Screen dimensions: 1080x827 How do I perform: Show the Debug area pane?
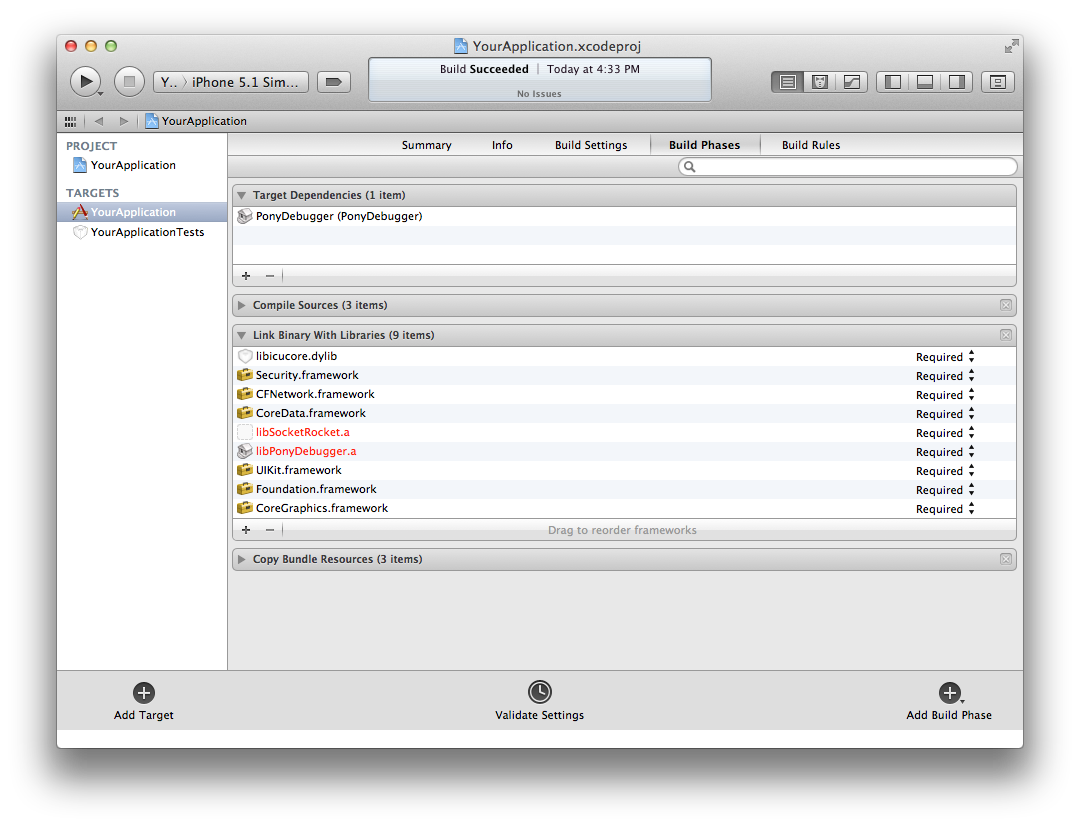click(925, 82)
